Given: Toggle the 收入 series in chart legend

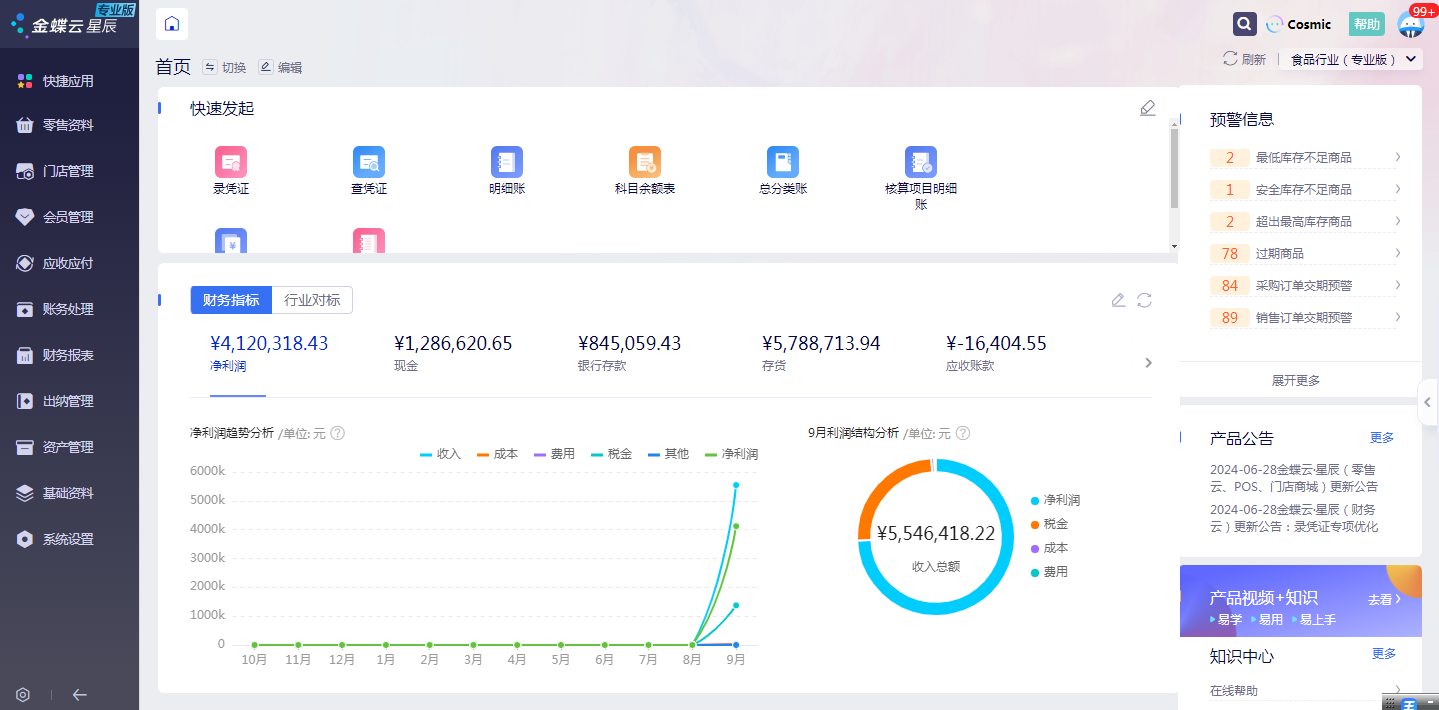Looking at the screenshot, I should [x=441, y=454].
